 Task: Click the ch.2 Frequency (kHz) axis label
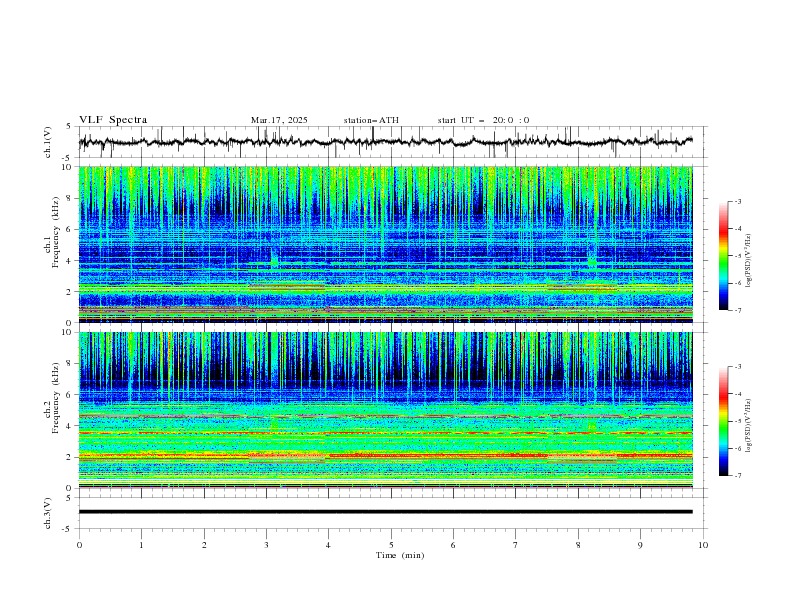52,398
